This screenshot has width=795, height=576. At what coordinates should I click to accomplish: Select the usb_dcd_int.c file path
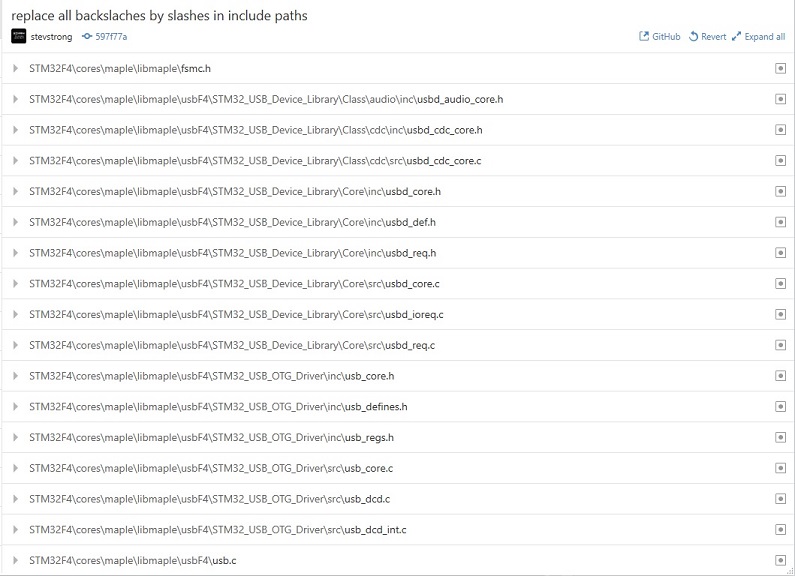point(218,530)
